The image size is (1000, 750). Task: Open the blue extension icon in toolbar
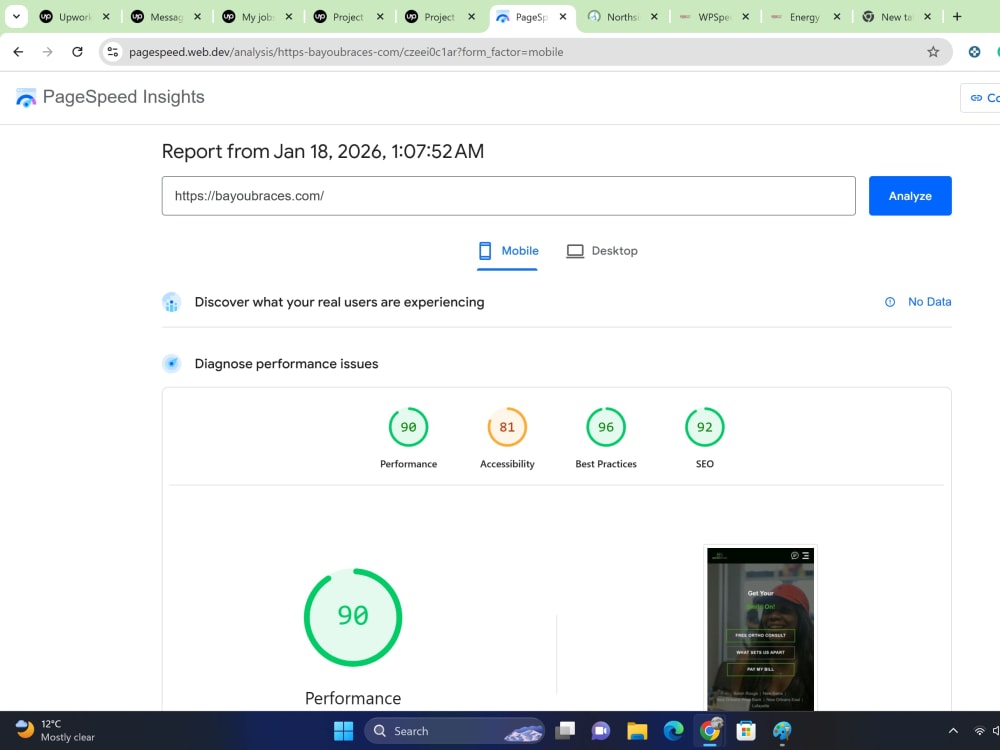(974, 52)
